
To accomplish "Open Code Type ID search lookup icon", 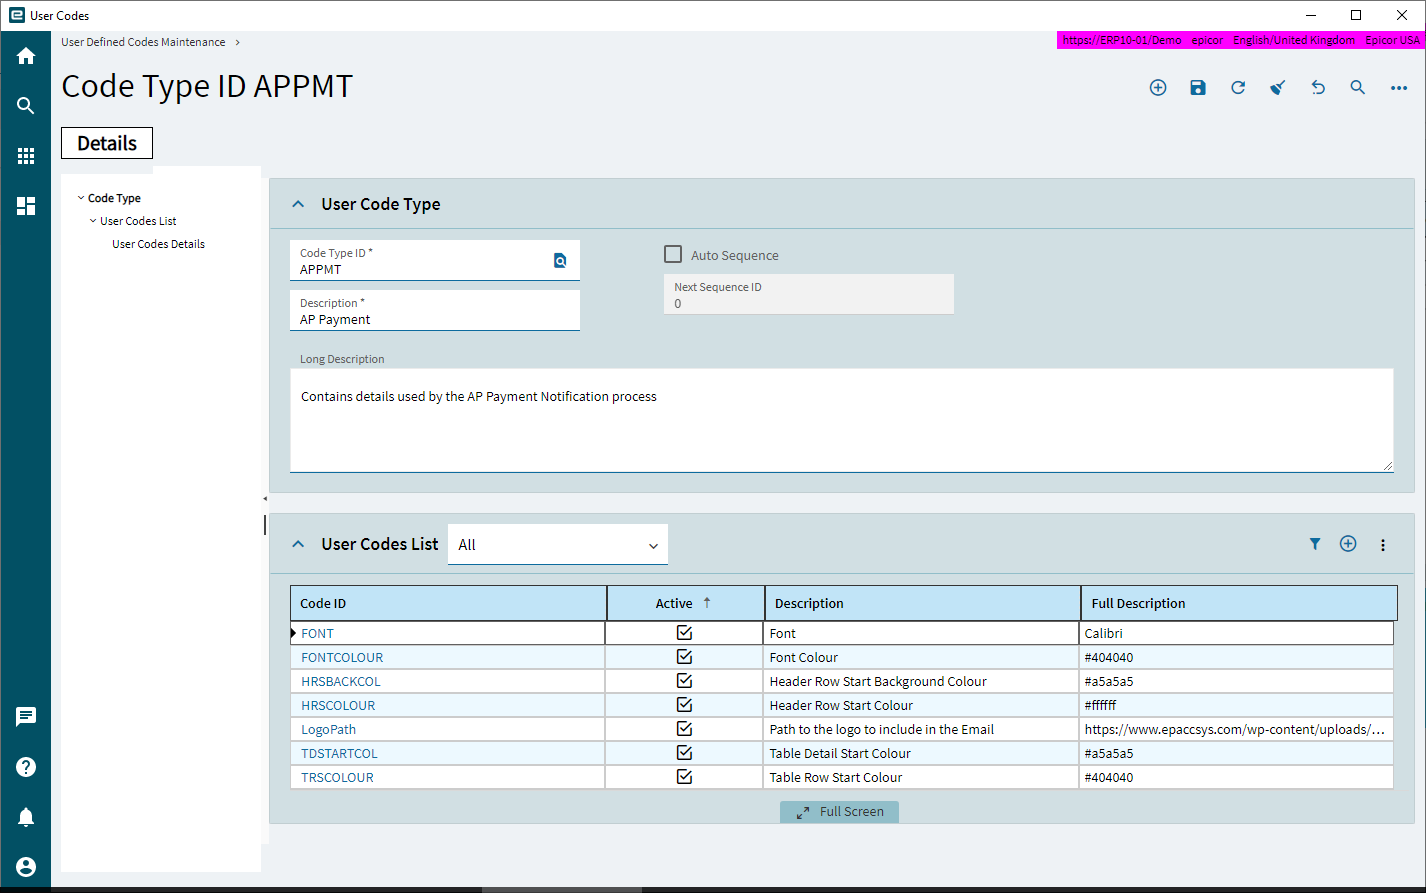I will [x=560, y=261].
